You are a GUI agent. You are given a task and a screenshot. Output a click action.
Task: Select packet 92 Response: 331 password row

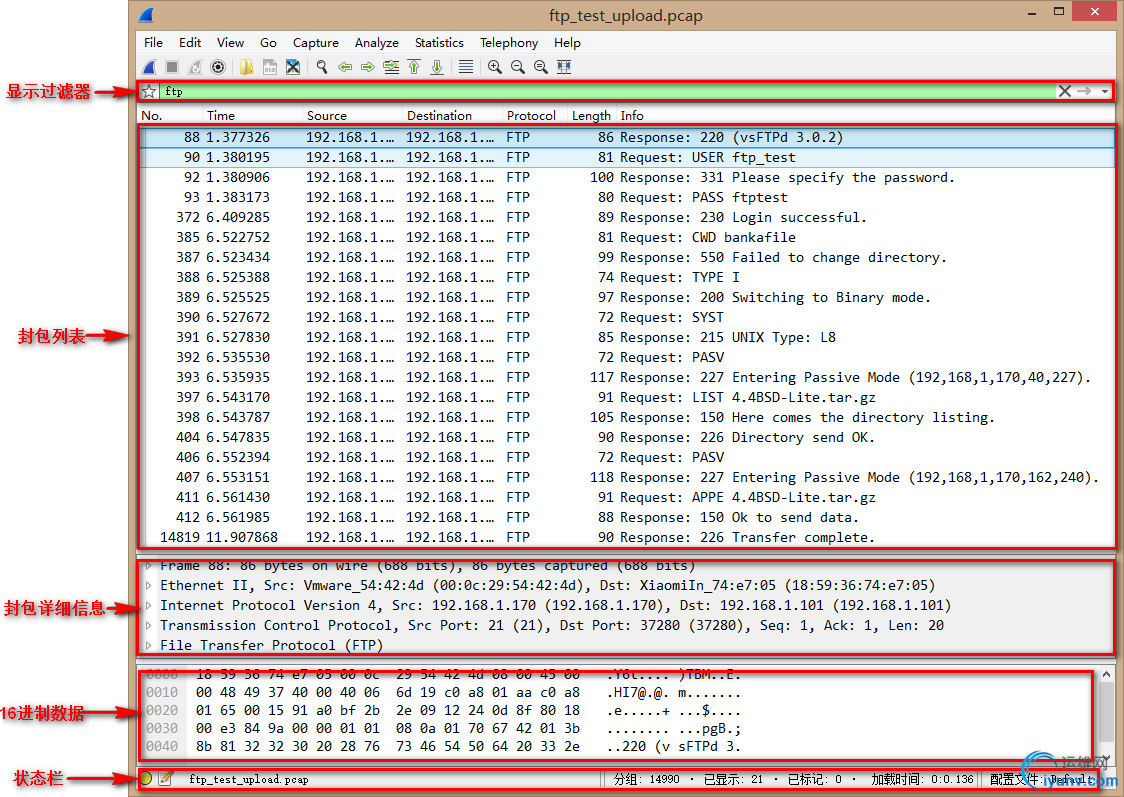pos(627,178)
